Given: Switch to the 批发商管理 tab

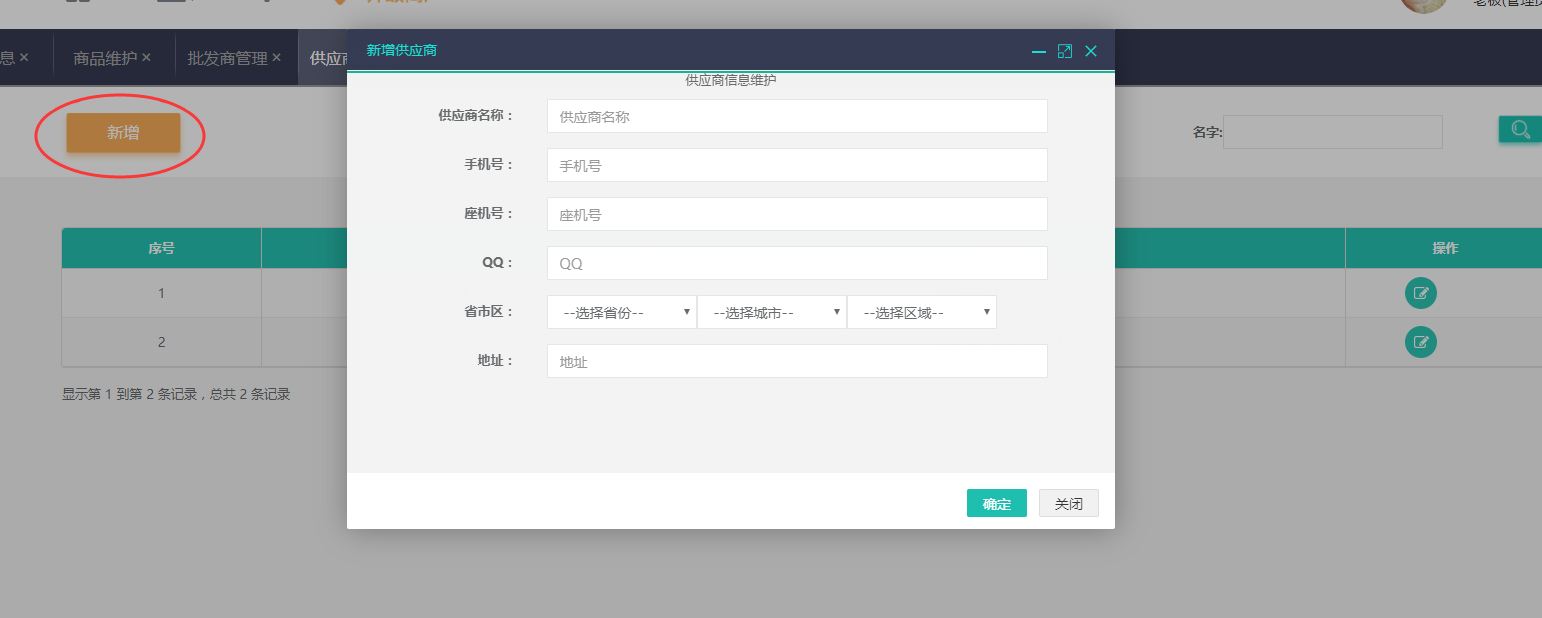Looking at the screenshot, I should 227,58.
